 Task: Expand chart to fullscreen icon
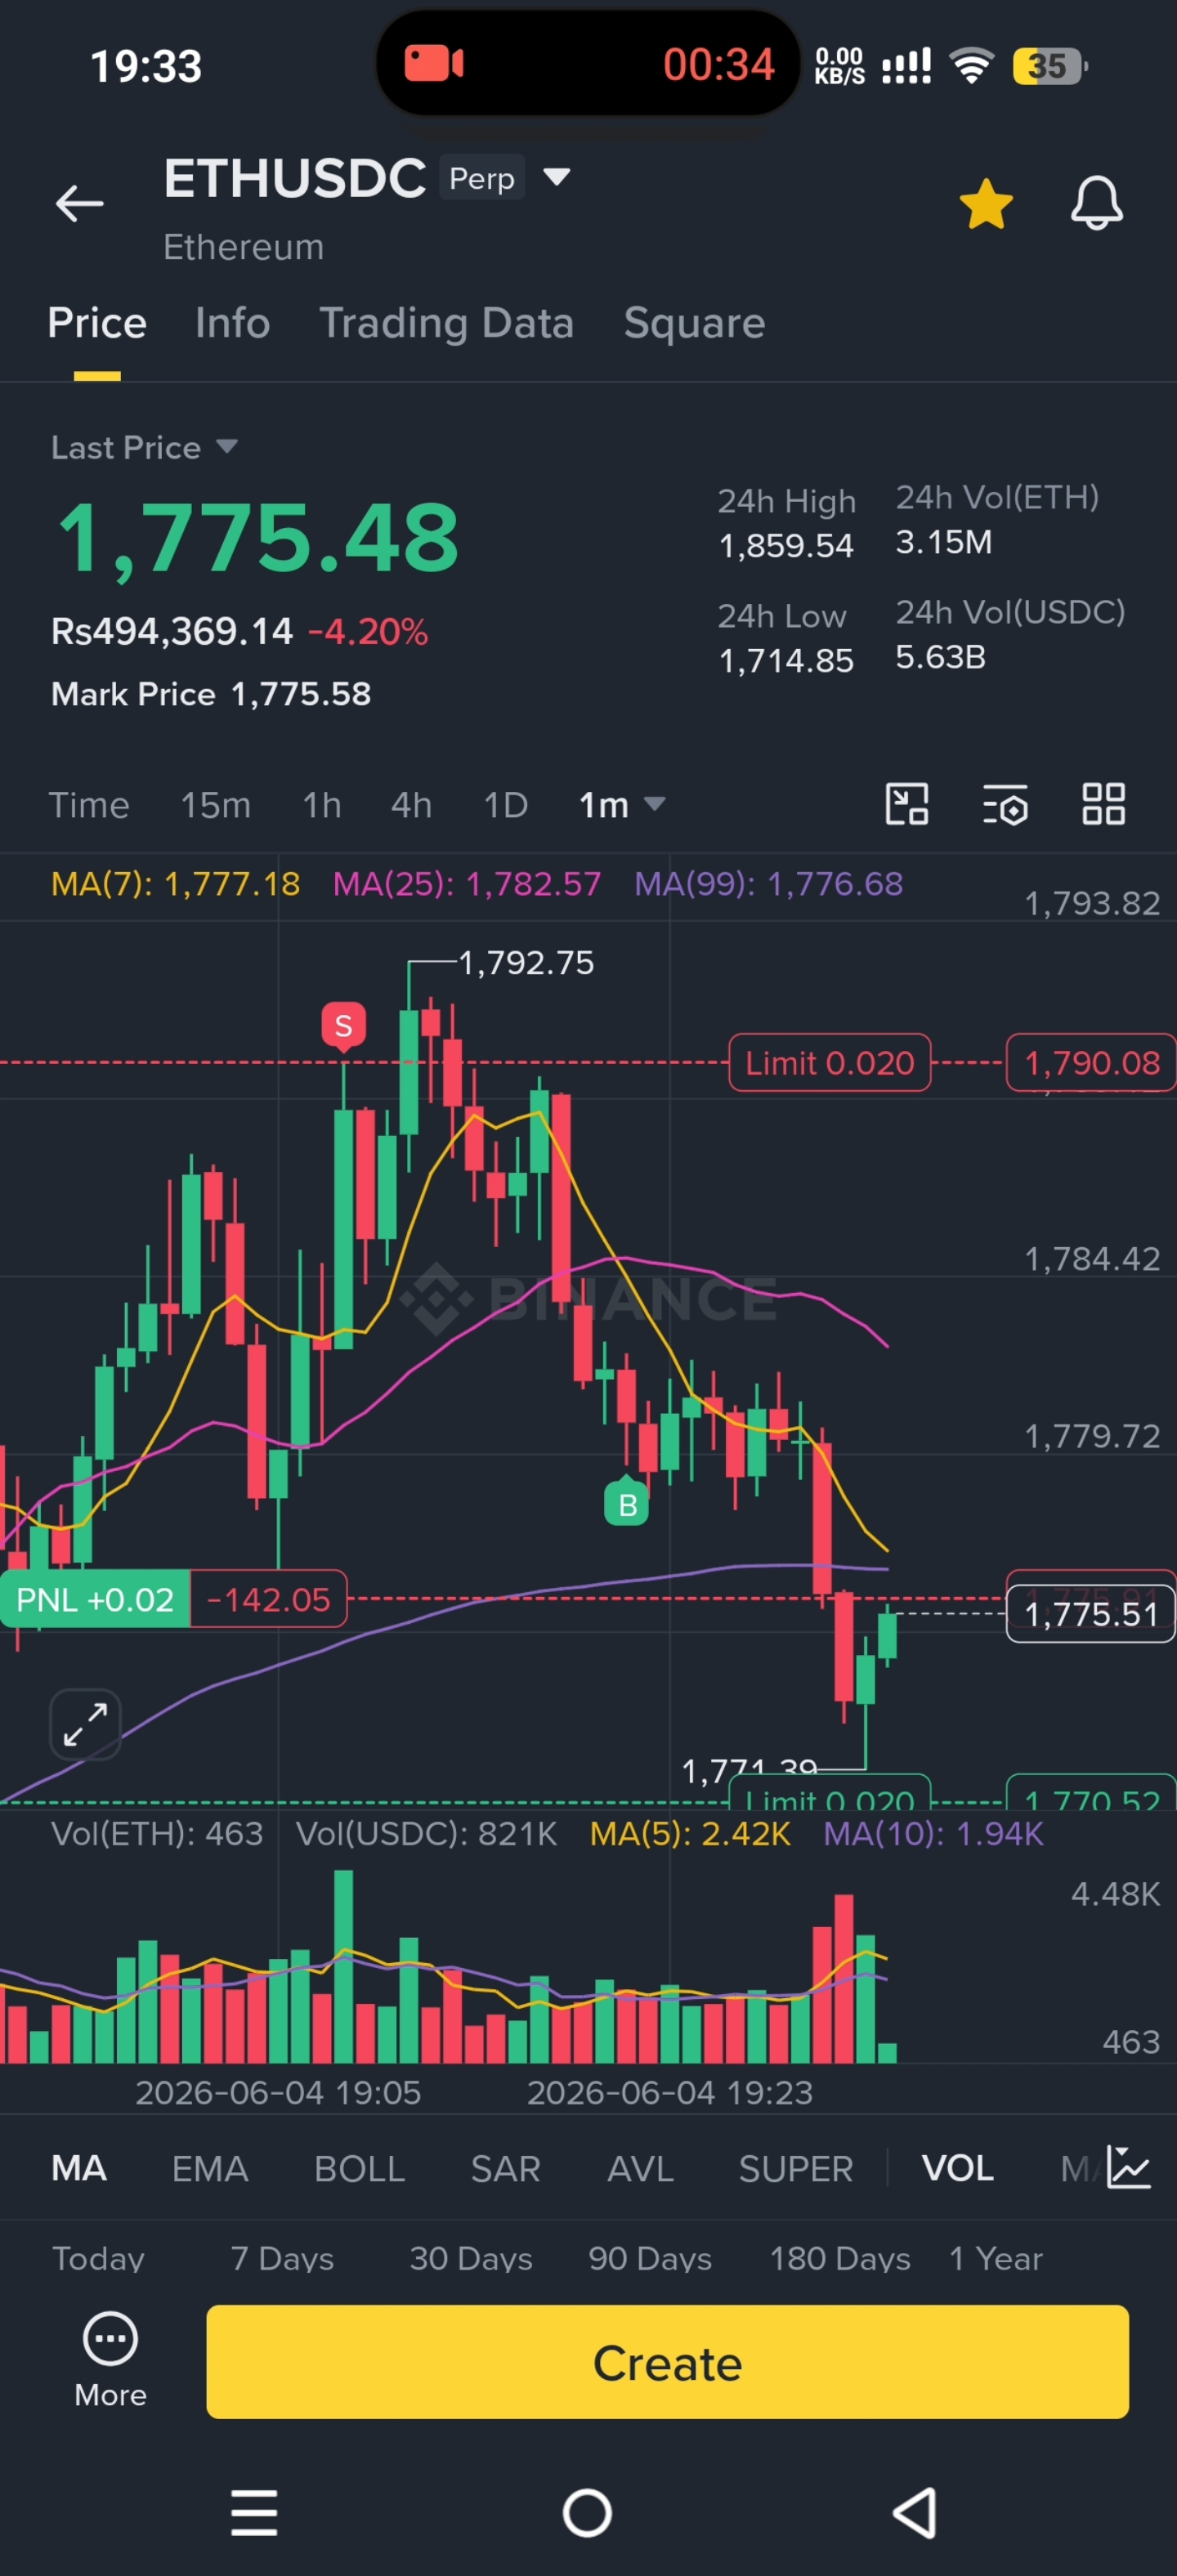click(85, 1724)
